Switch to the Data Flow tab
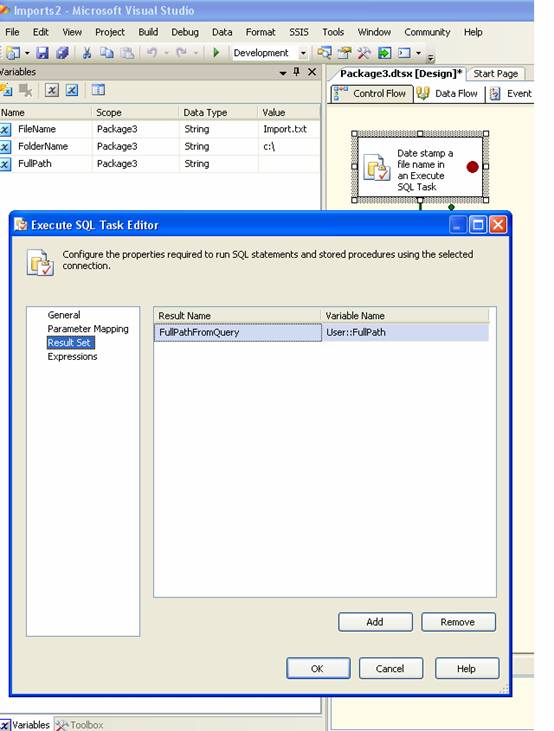Viewport: 554px width, 731px height. (449, 94)
